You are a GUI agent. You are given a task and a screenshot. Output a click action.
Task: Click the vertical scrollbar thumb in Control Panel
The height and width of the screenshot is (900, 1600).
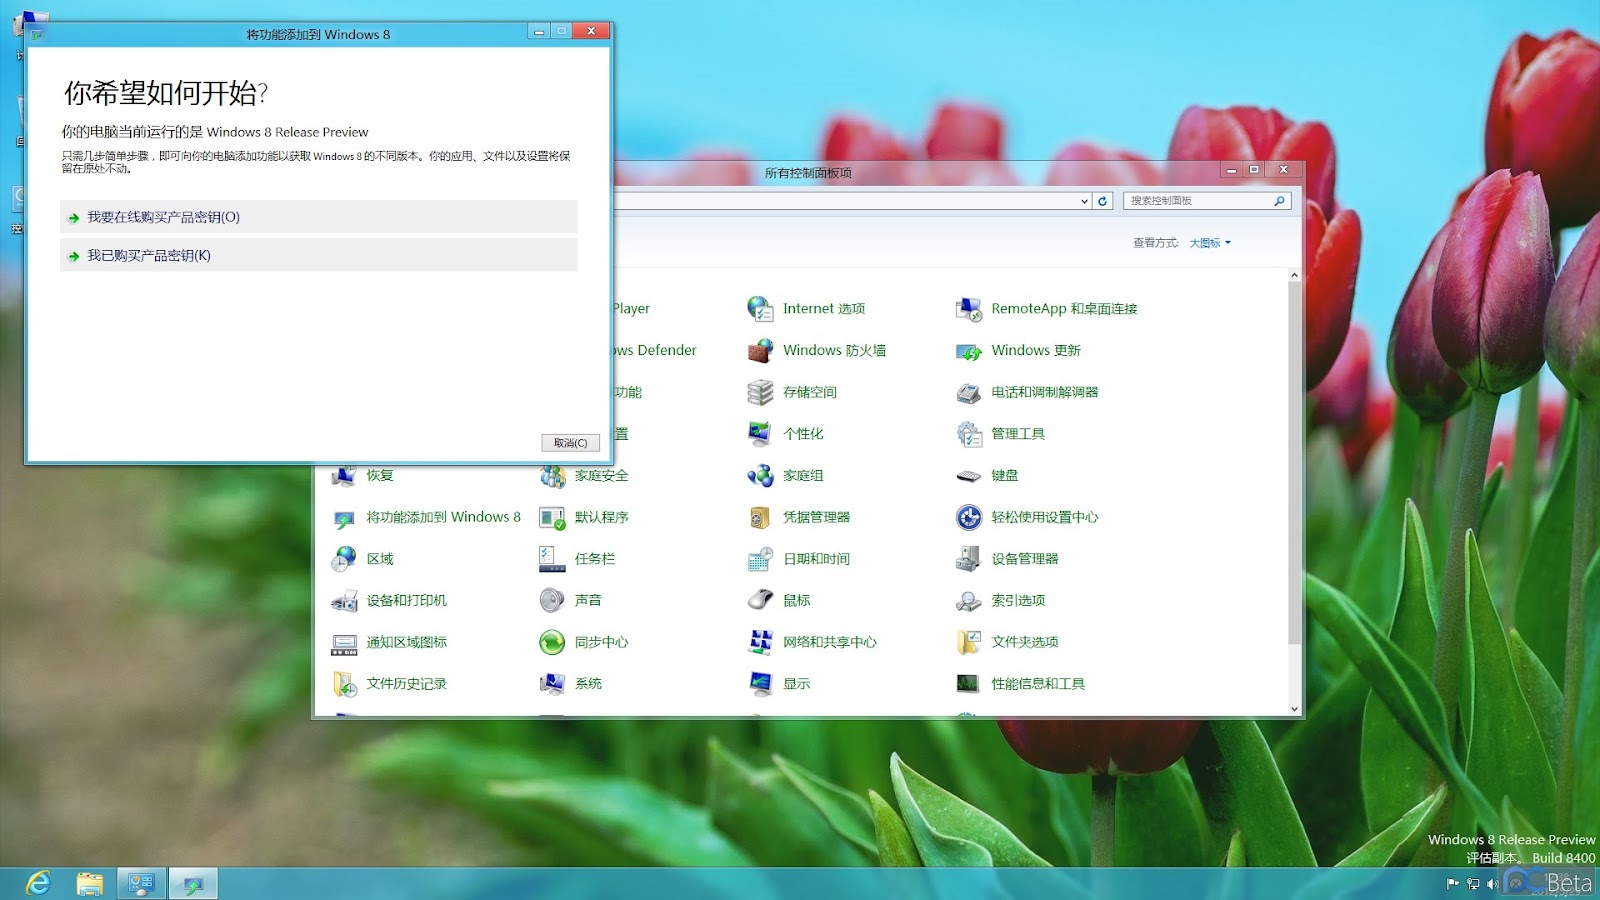click(x=1294, y=463)
